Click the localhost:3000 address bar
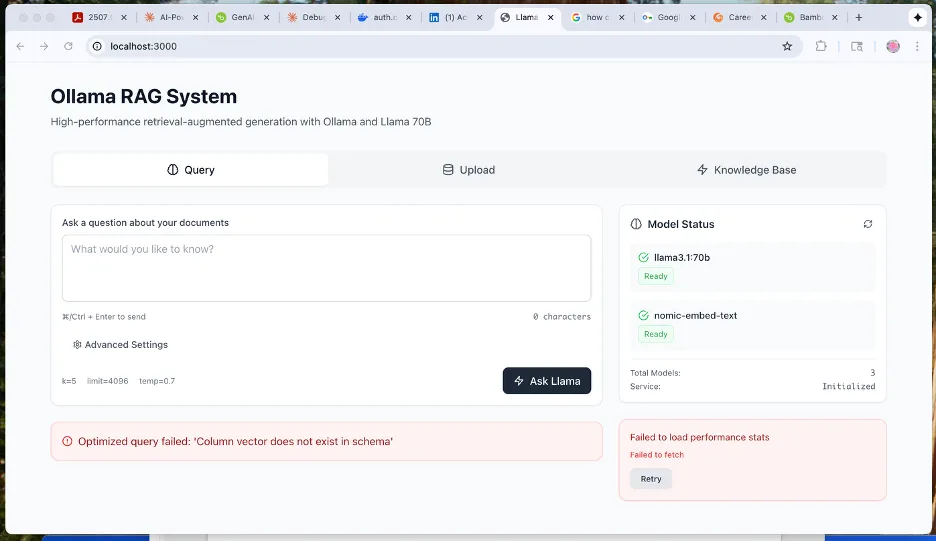Image resolution: width=936 pixels, height=542 pixels. (442, 46)
